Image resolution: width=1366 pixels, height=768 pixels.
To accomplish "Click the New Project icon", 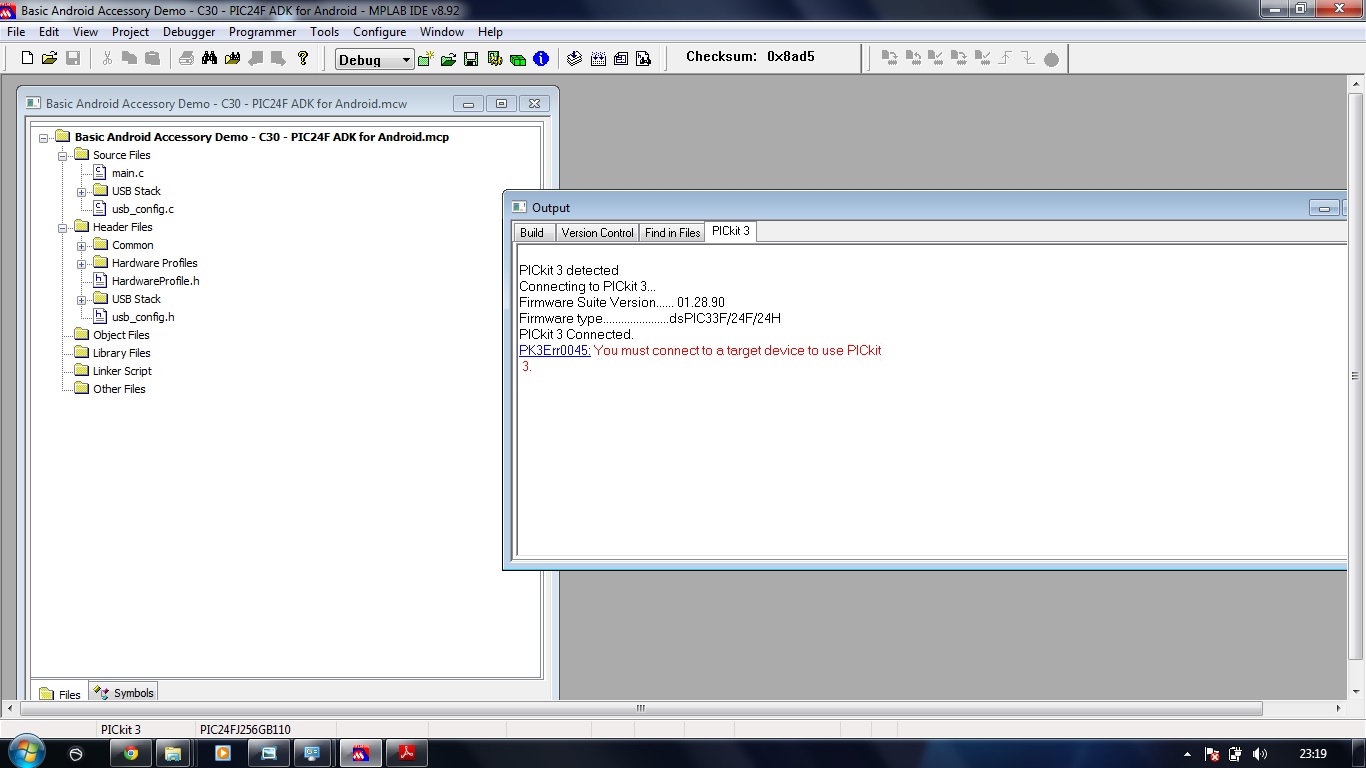I will [425, 59].
